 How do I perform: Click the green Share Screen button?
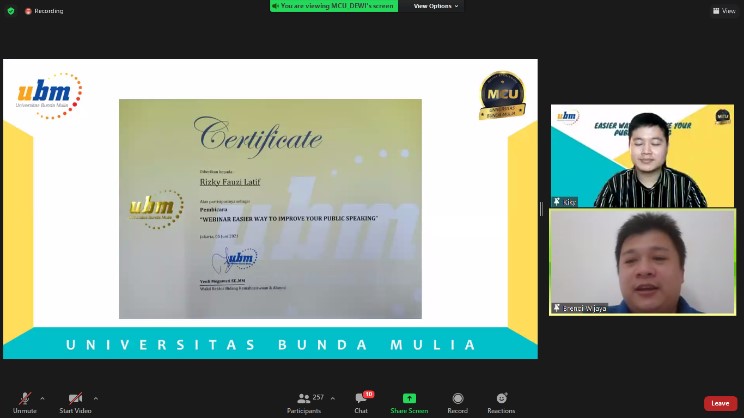(409, 403)
